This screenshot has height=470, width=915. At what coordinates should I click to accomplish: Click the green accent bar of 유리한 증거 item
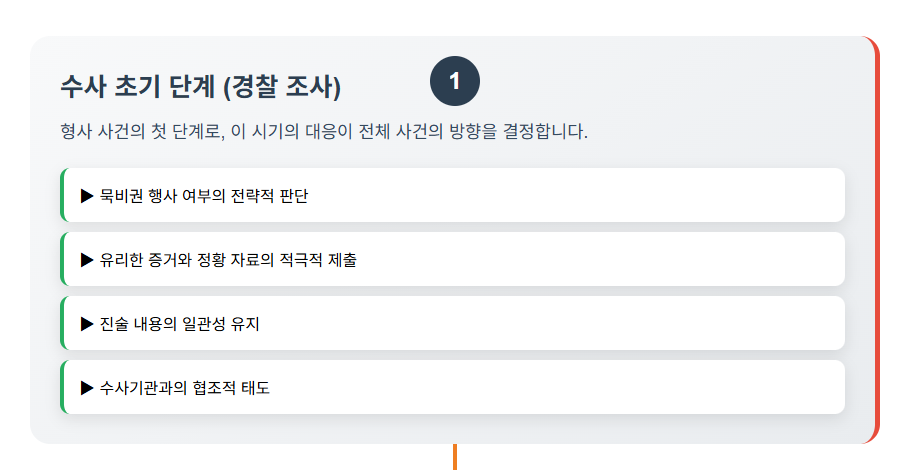coord(62,260)
